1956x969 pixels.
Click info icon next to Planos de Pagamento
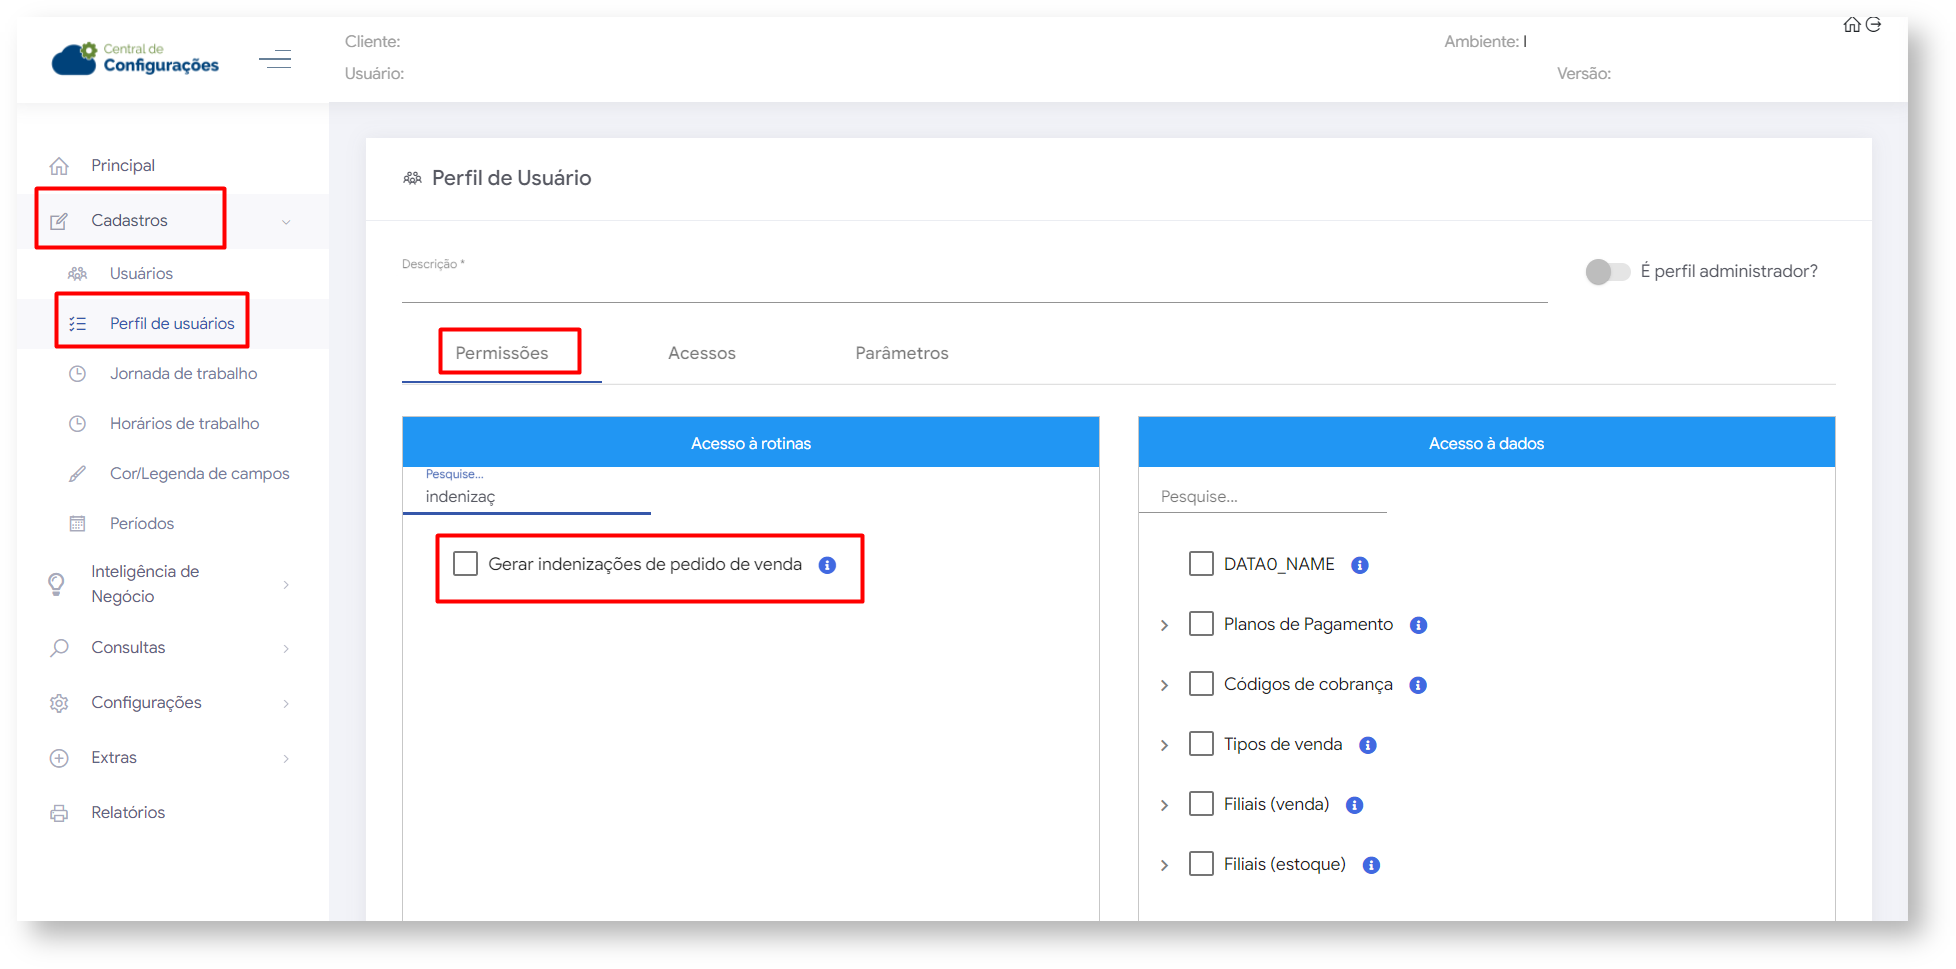(1418, 625)
